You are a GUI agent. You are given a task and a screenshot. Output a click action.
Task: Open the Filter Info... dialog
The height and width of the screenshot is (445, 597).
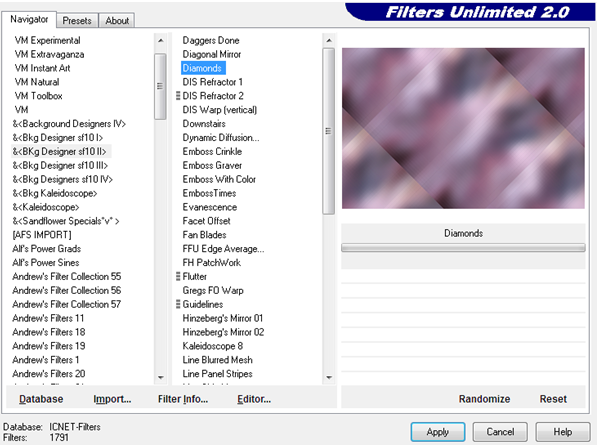183,399
